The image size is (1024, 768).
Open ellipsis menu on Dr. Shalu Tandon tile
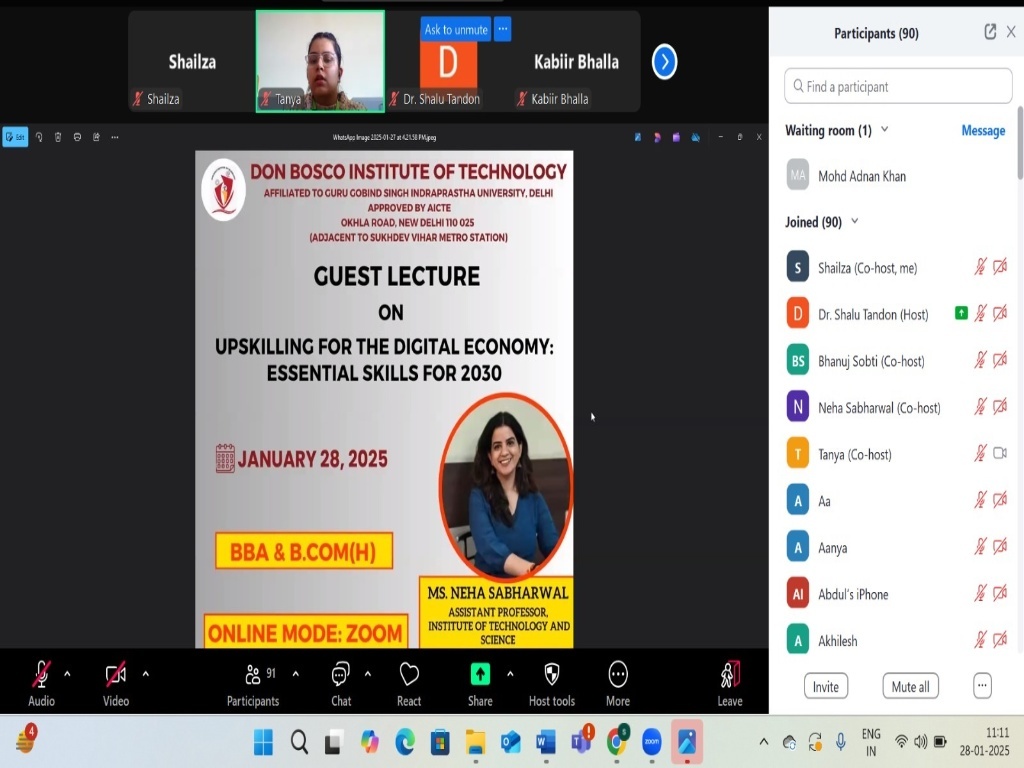point(503,29)
